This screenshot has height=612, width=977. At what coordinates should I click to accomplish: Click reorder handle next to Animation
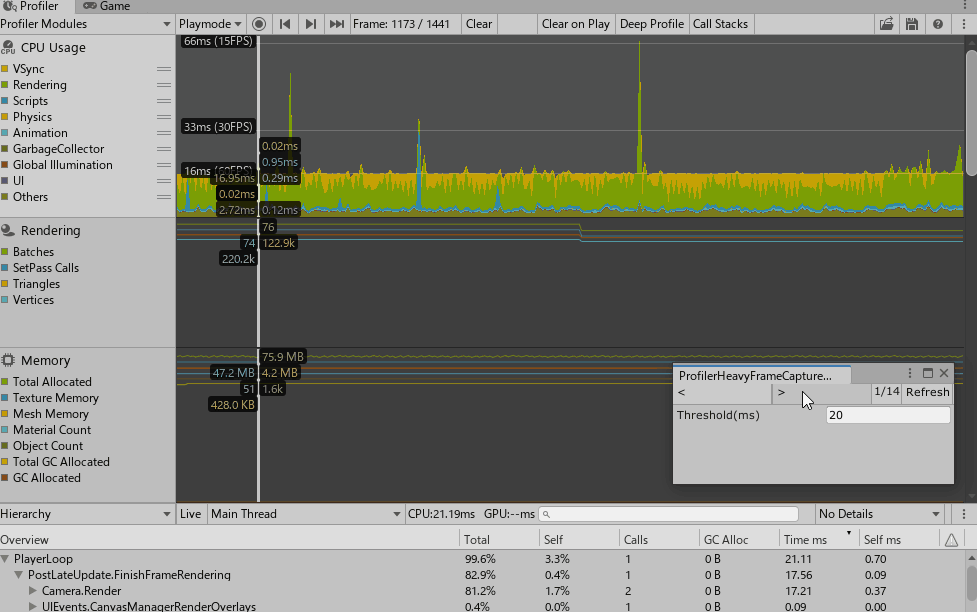[x=164, y=133]
